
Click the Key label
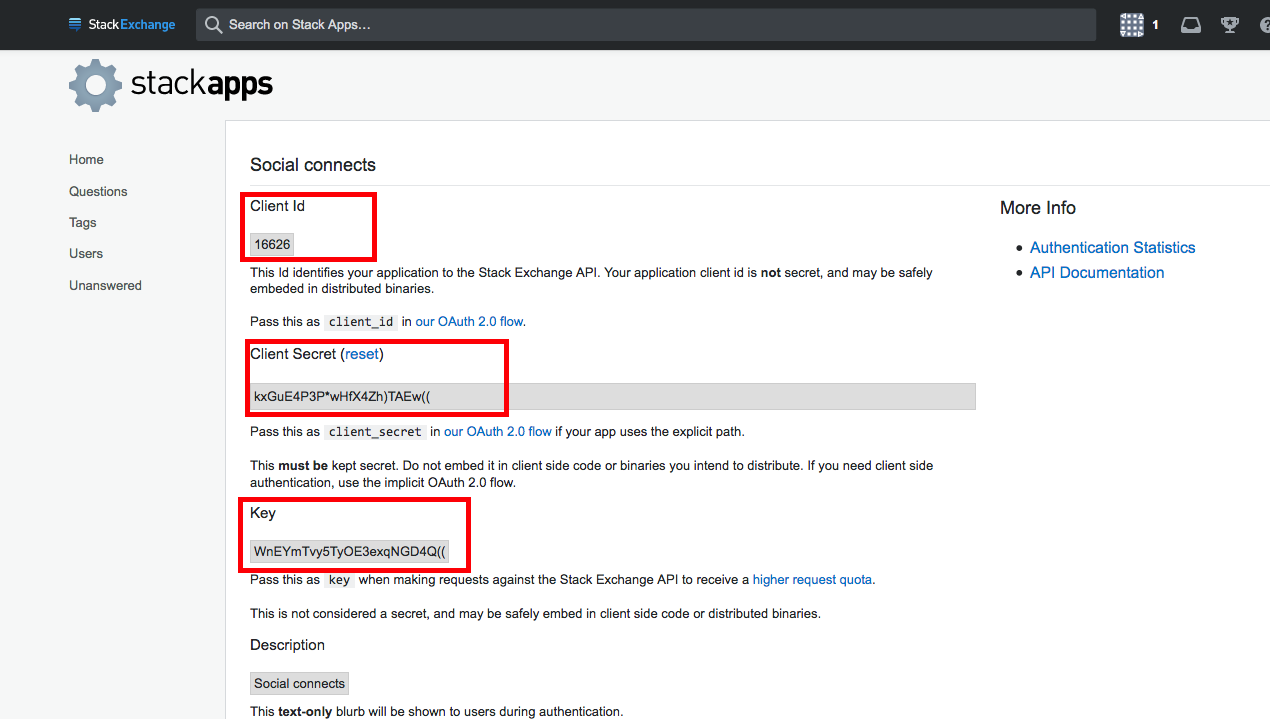click(x=263, y=513)
